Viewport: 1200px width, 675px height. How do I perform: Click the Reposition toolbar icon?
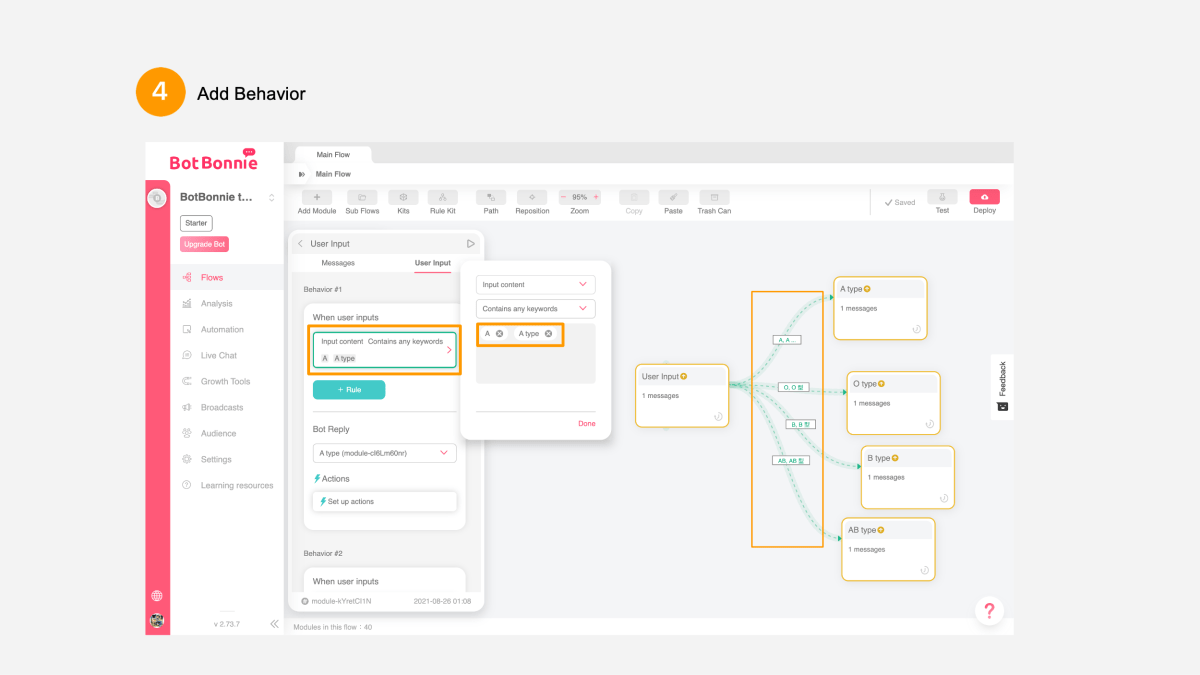pos(532,198)
